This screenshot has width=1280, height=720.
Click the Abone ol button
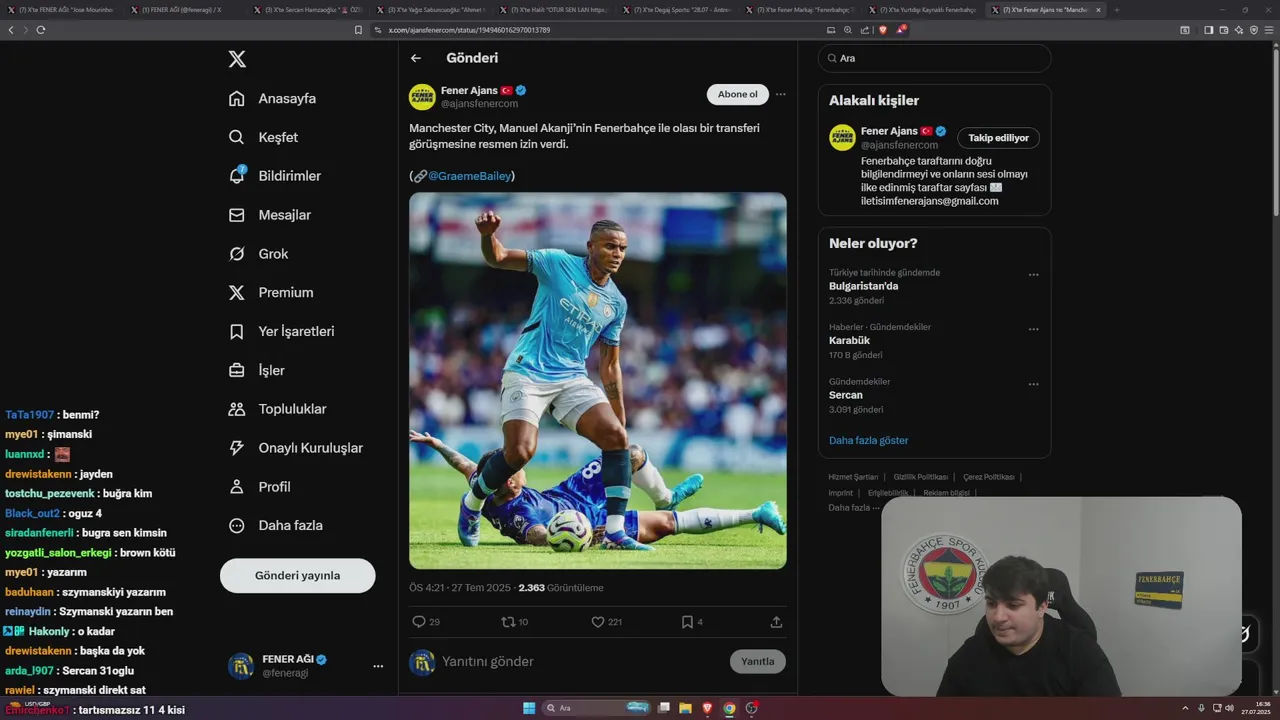(738, 94)
